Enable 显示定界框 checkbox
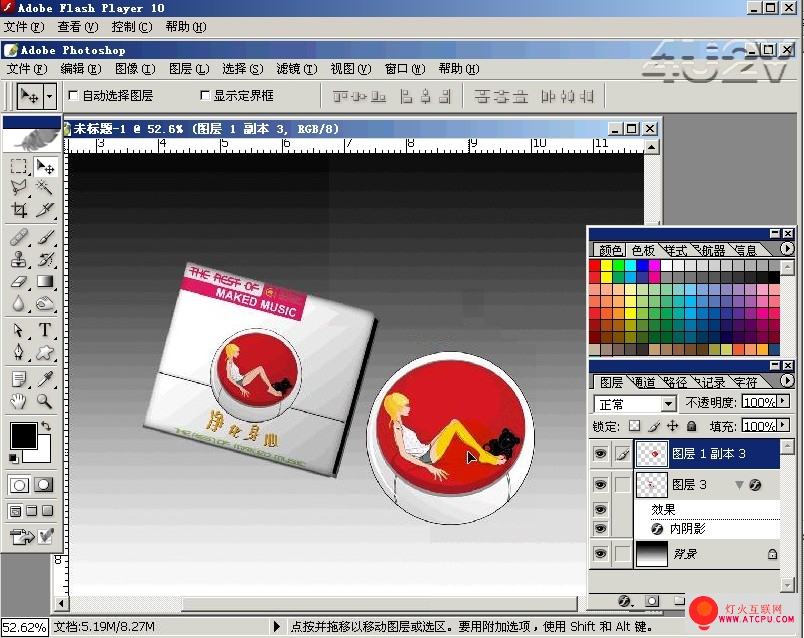This screenshot has height=638, width=804. [205, 95]
